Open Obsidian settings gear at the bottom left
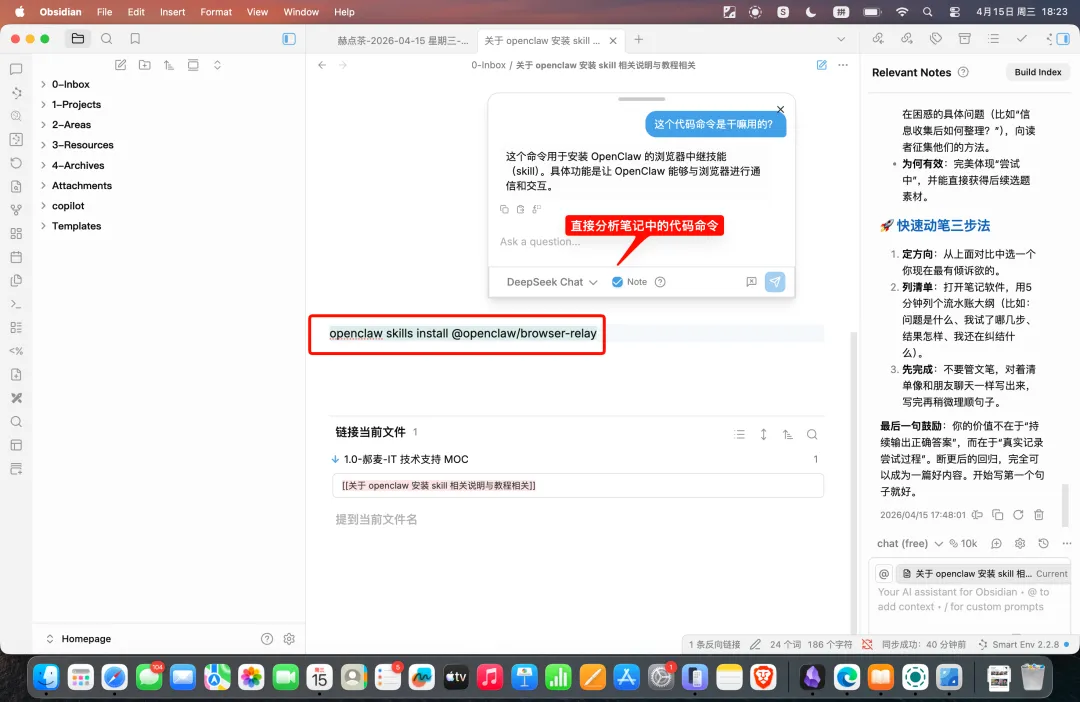The image size is (1080, 702). pos(289,639)
